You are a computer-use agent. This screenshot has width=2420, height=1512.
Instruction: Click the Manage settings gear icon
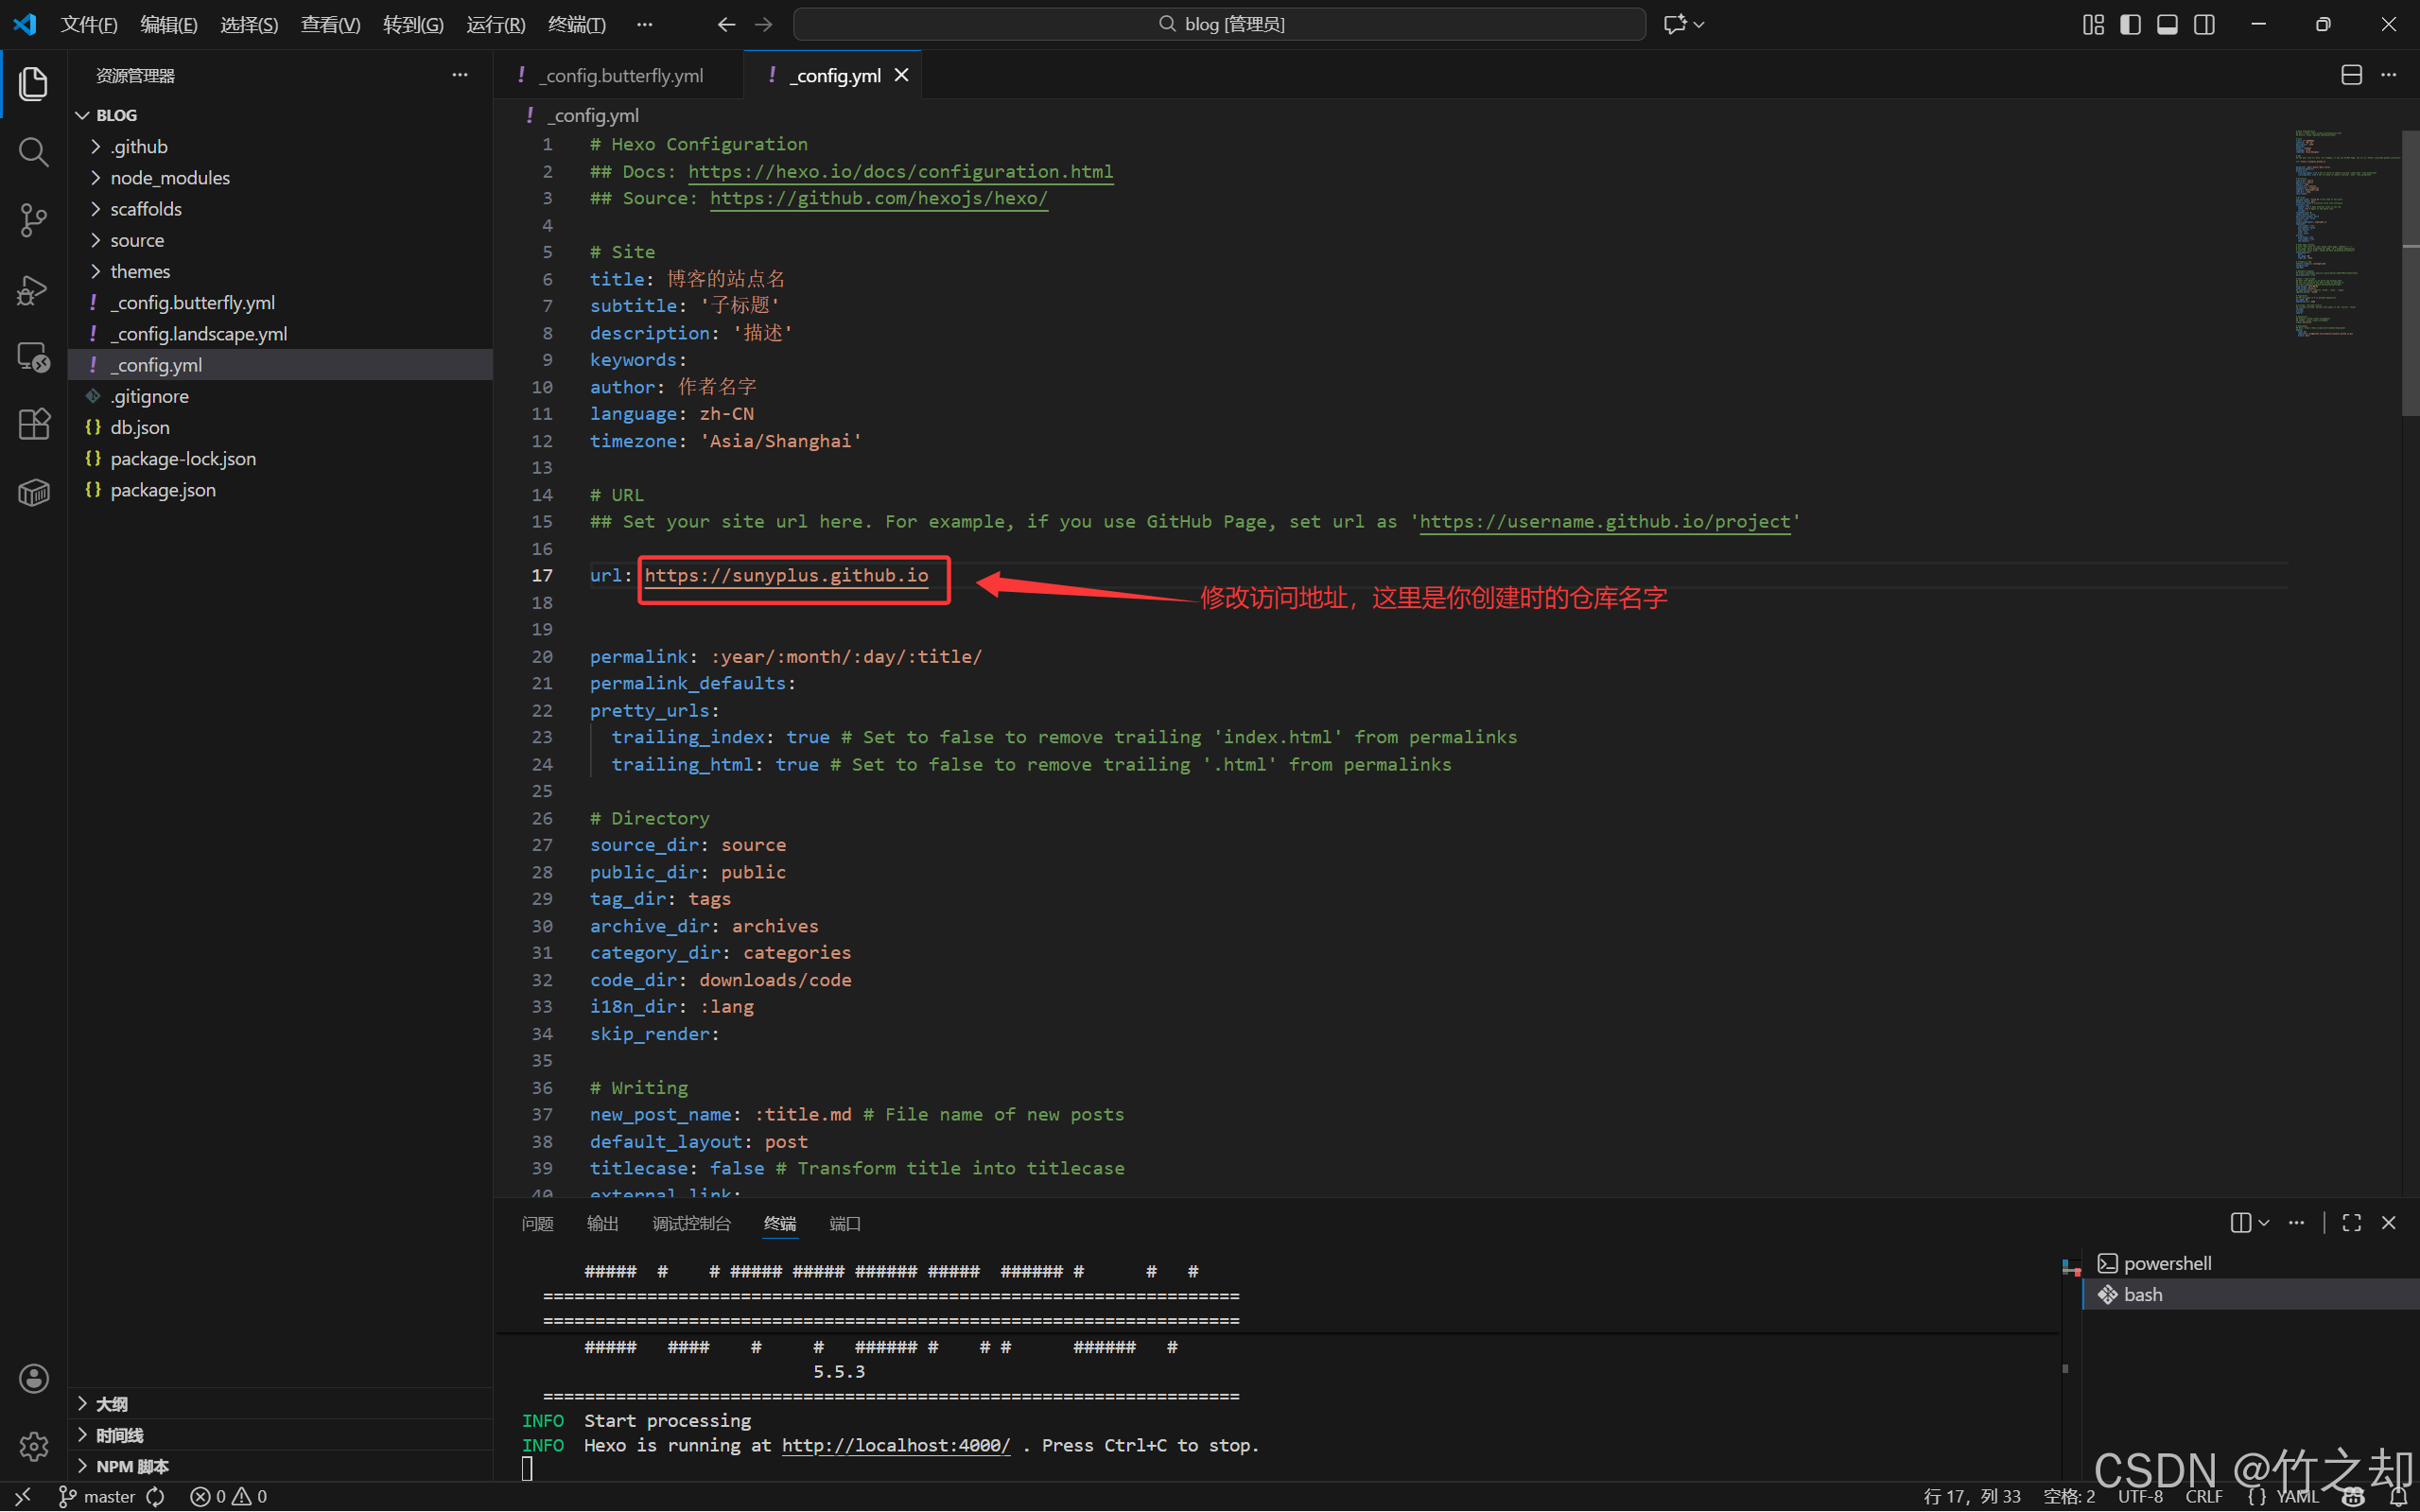point(33,1445)
